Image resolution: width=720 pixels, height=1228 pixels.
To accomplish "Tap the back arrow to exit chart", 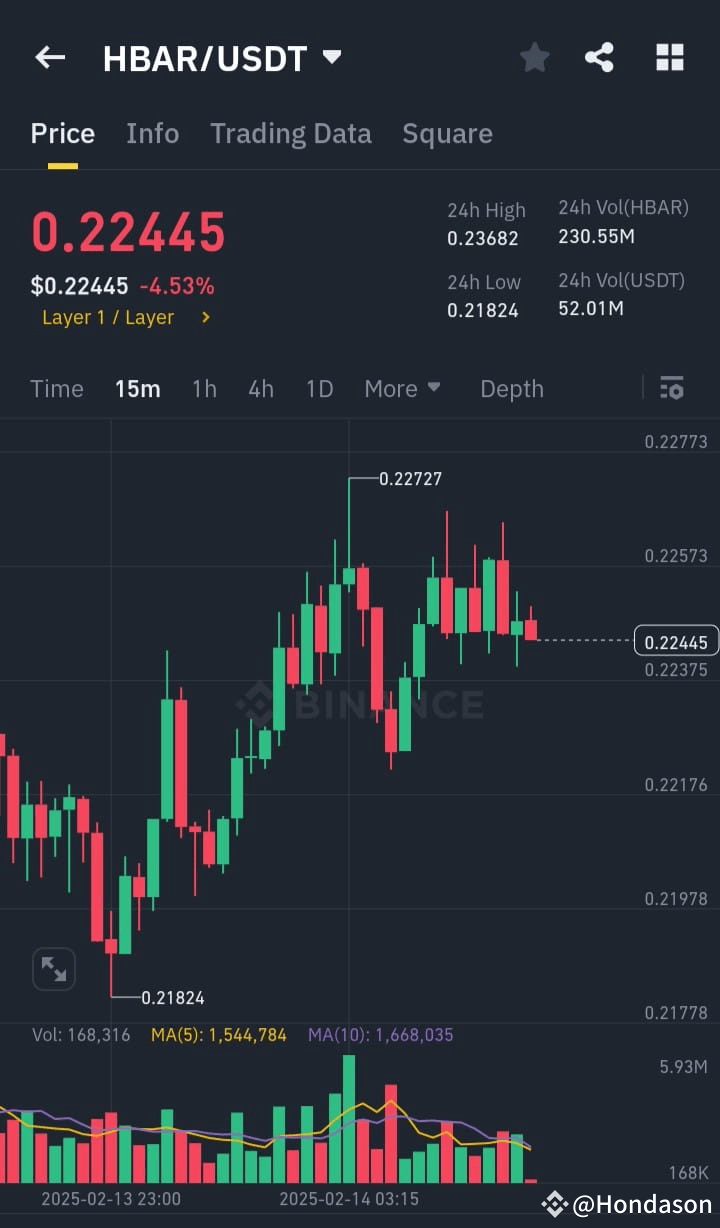I will coord(49,57).
